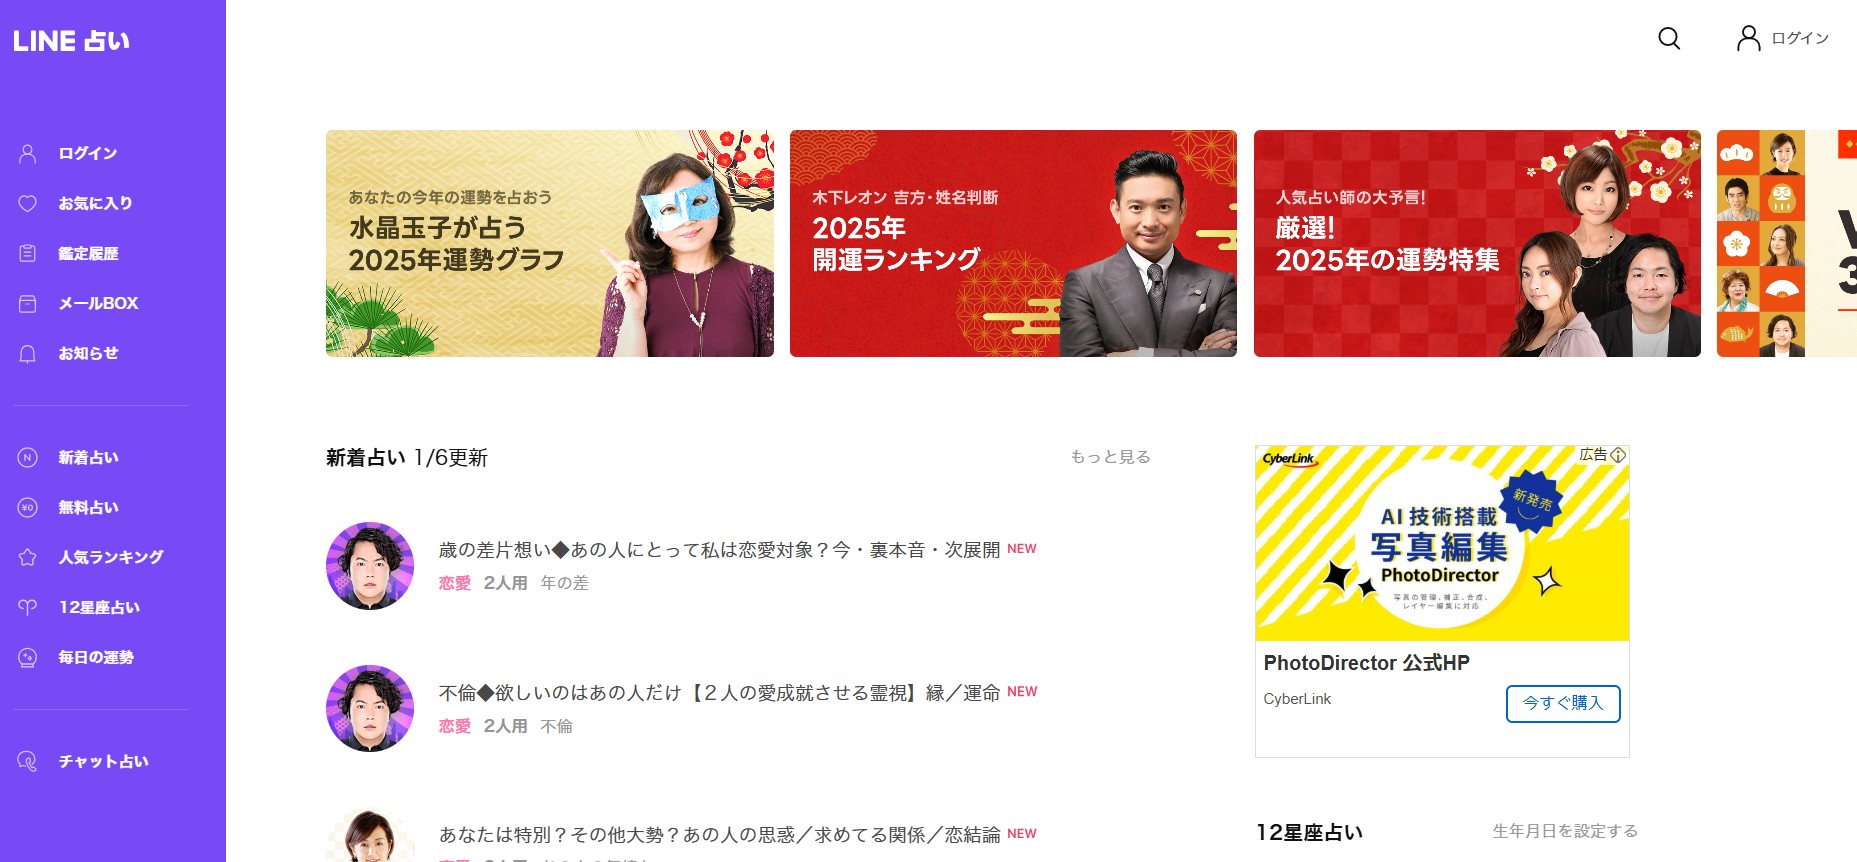Click the notifications bell icon
1857x862 pixels.
[x=28, y=354]
